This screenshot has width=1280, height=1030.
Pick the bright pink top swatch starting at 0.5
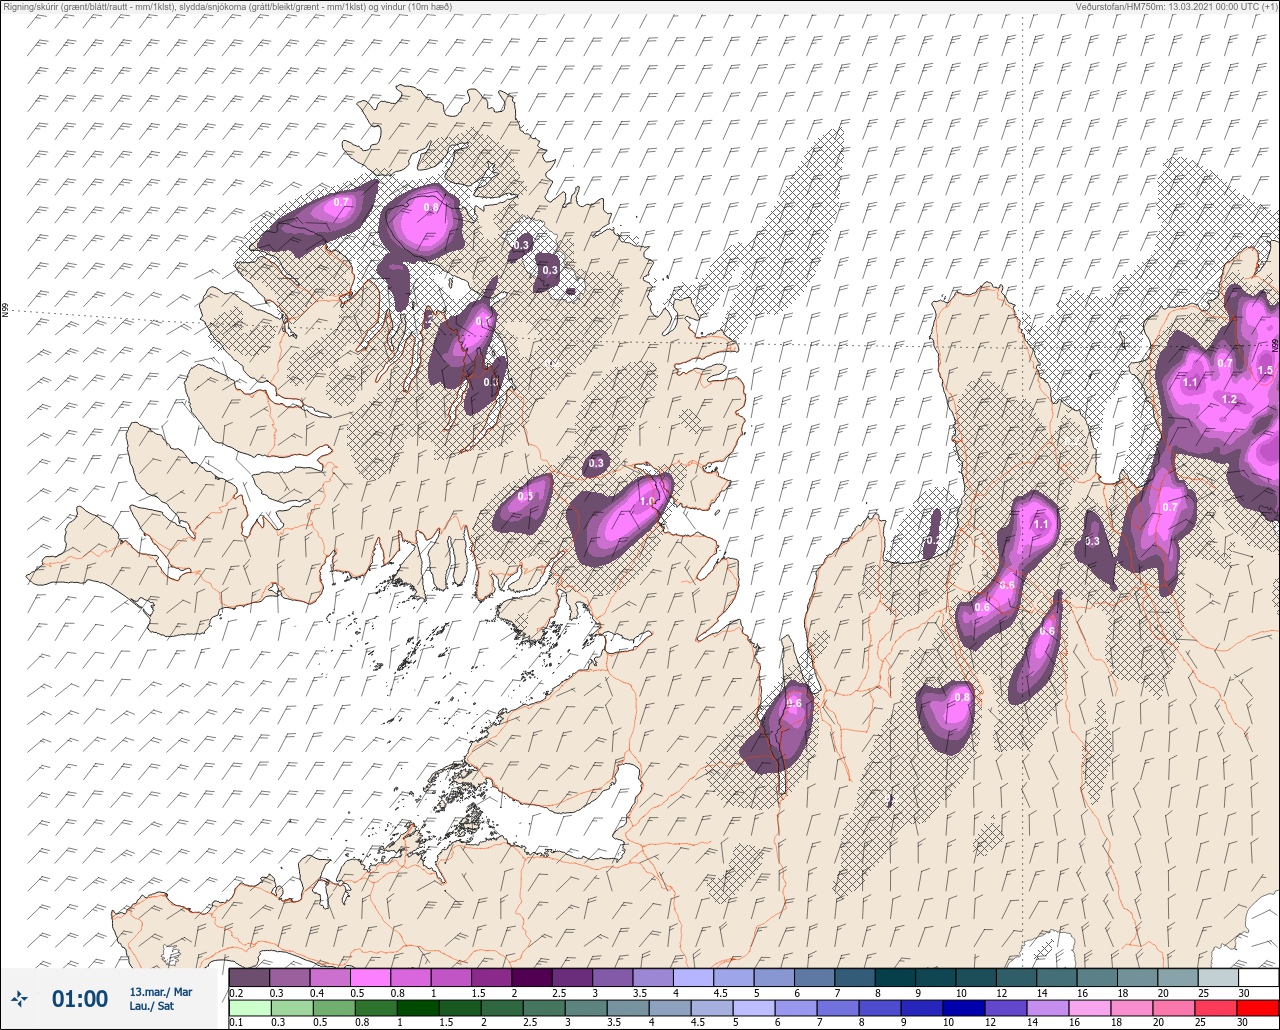click(x=370, y=977)
